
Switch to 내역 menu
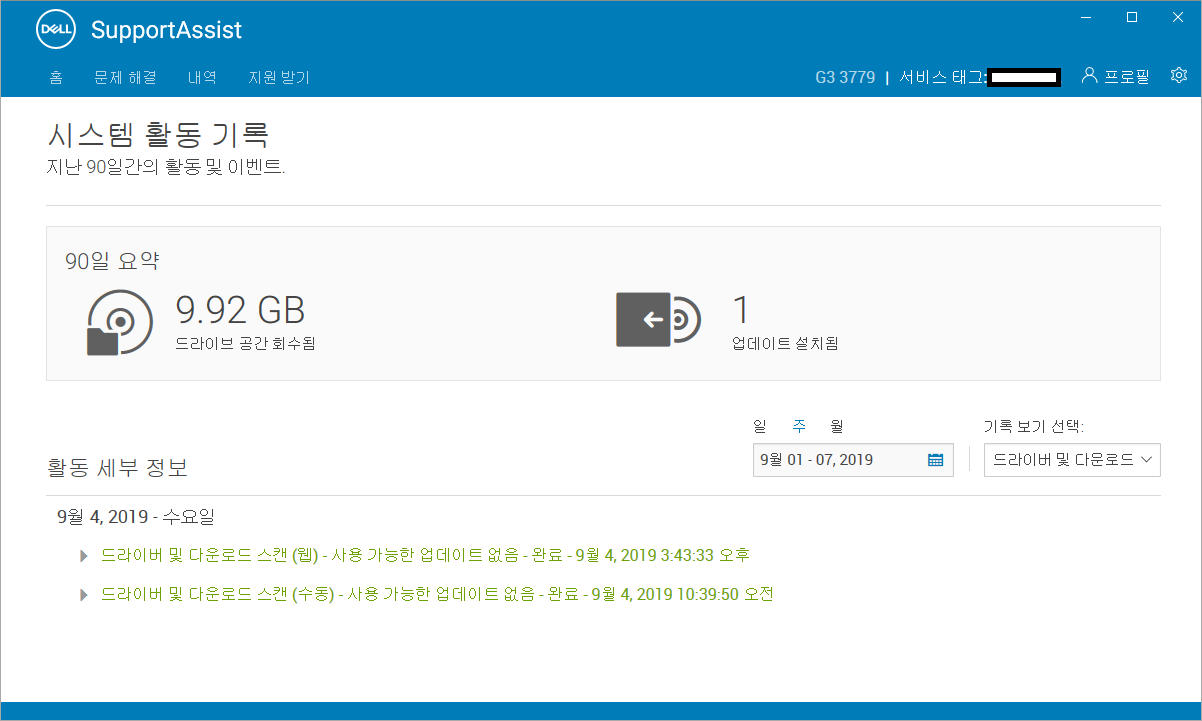(202, 77)
